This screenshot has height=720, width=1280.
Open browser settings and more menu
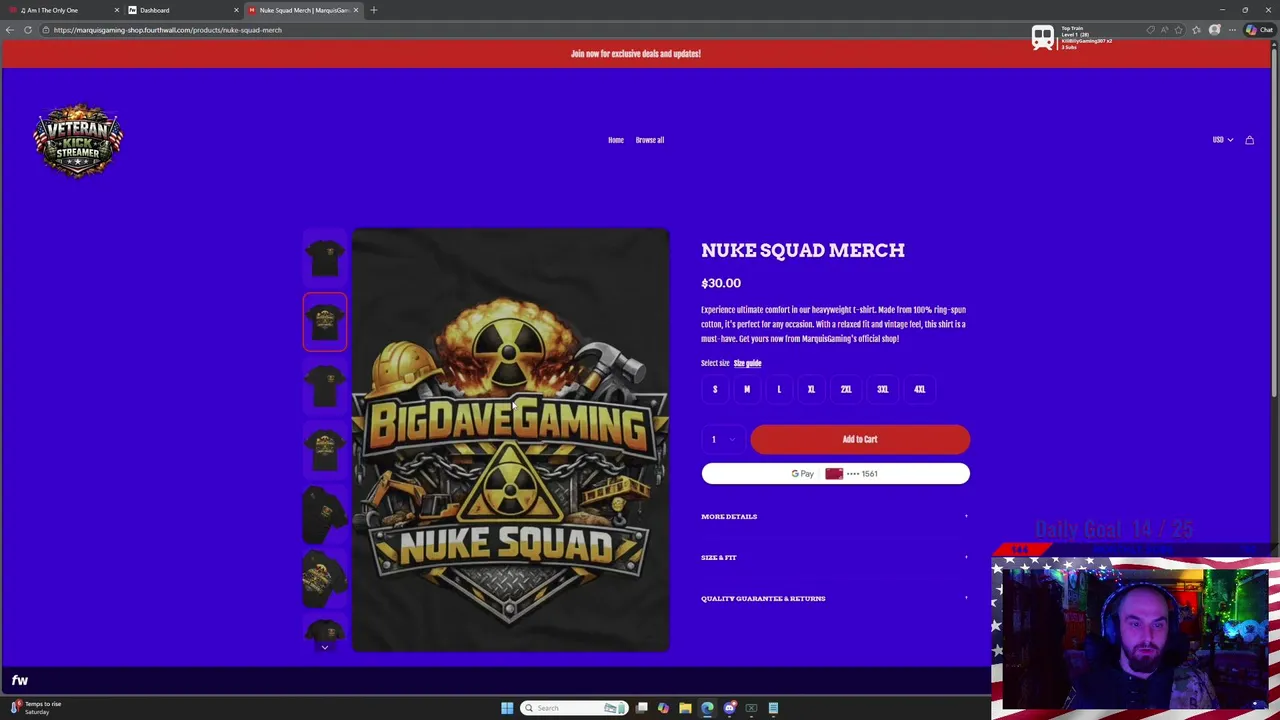click(1232, 30)
